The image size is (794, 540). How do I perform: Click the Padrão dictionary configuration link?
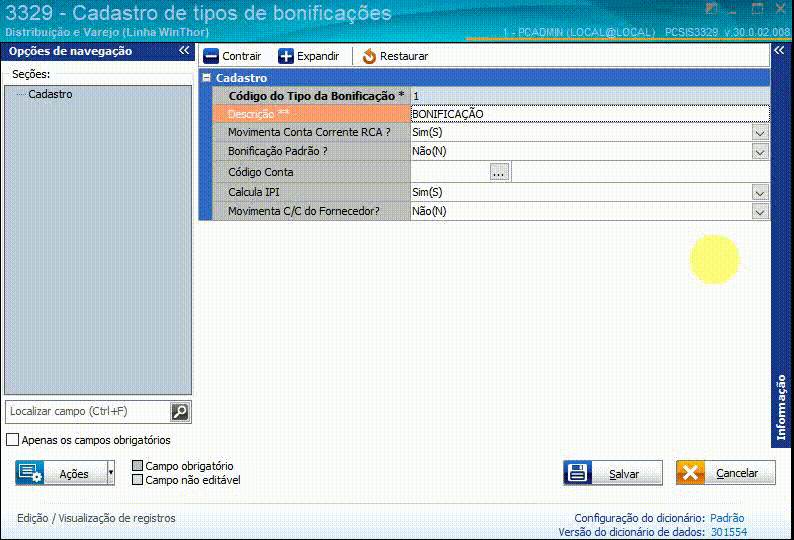point(727,518)
